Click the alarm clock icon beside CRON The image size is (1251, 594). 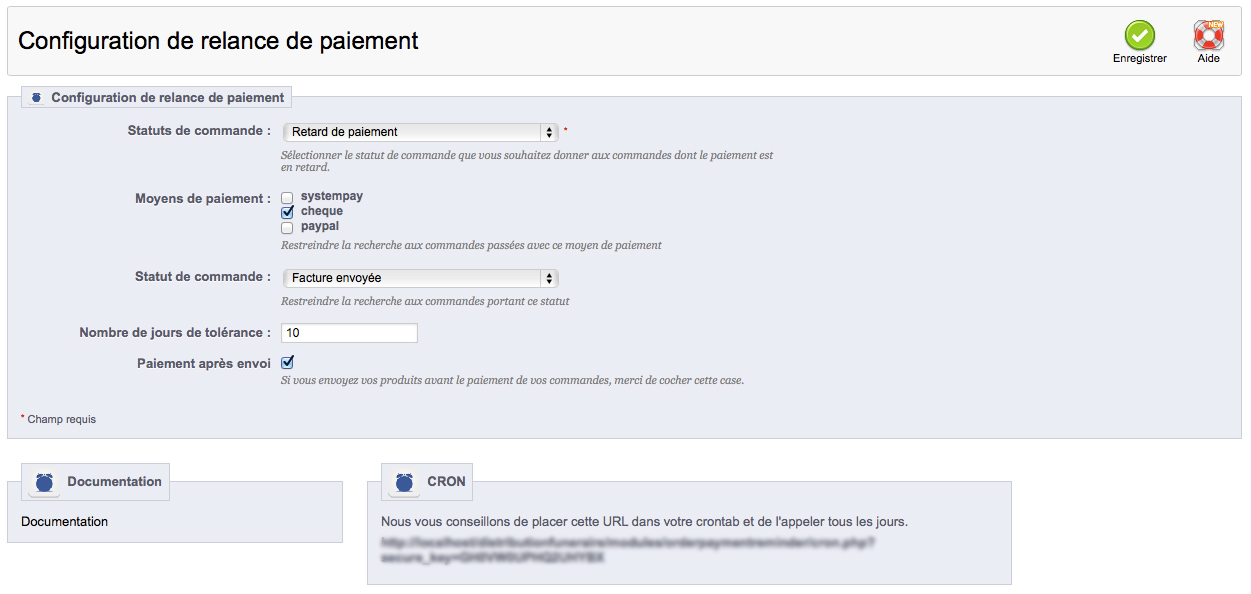click(404, 483)
